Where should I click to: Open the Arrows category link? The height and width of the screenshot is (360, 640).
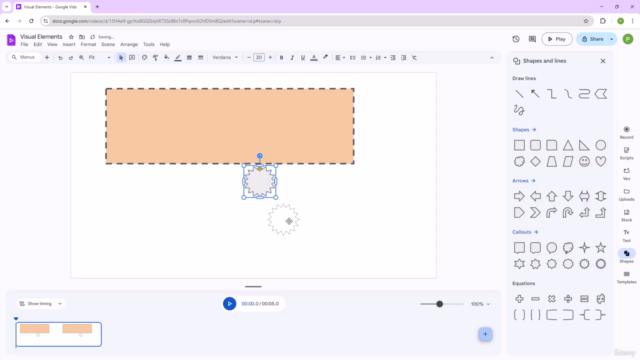tap(524, 181)
